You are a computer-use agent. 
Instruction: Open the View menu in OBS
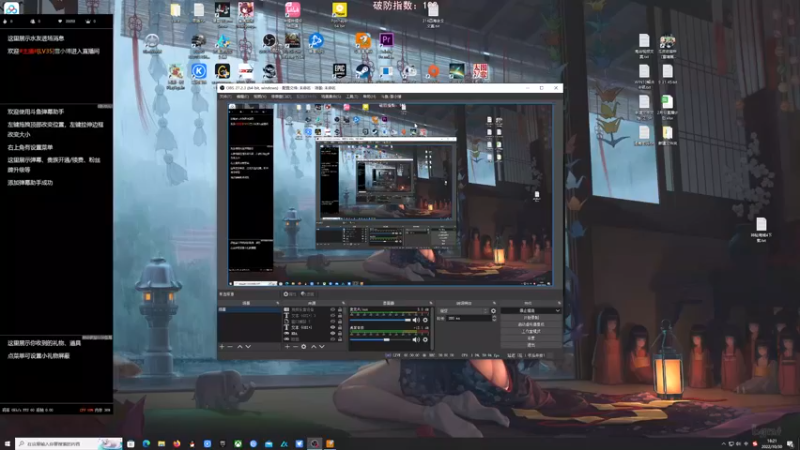(x=260, y=96)
